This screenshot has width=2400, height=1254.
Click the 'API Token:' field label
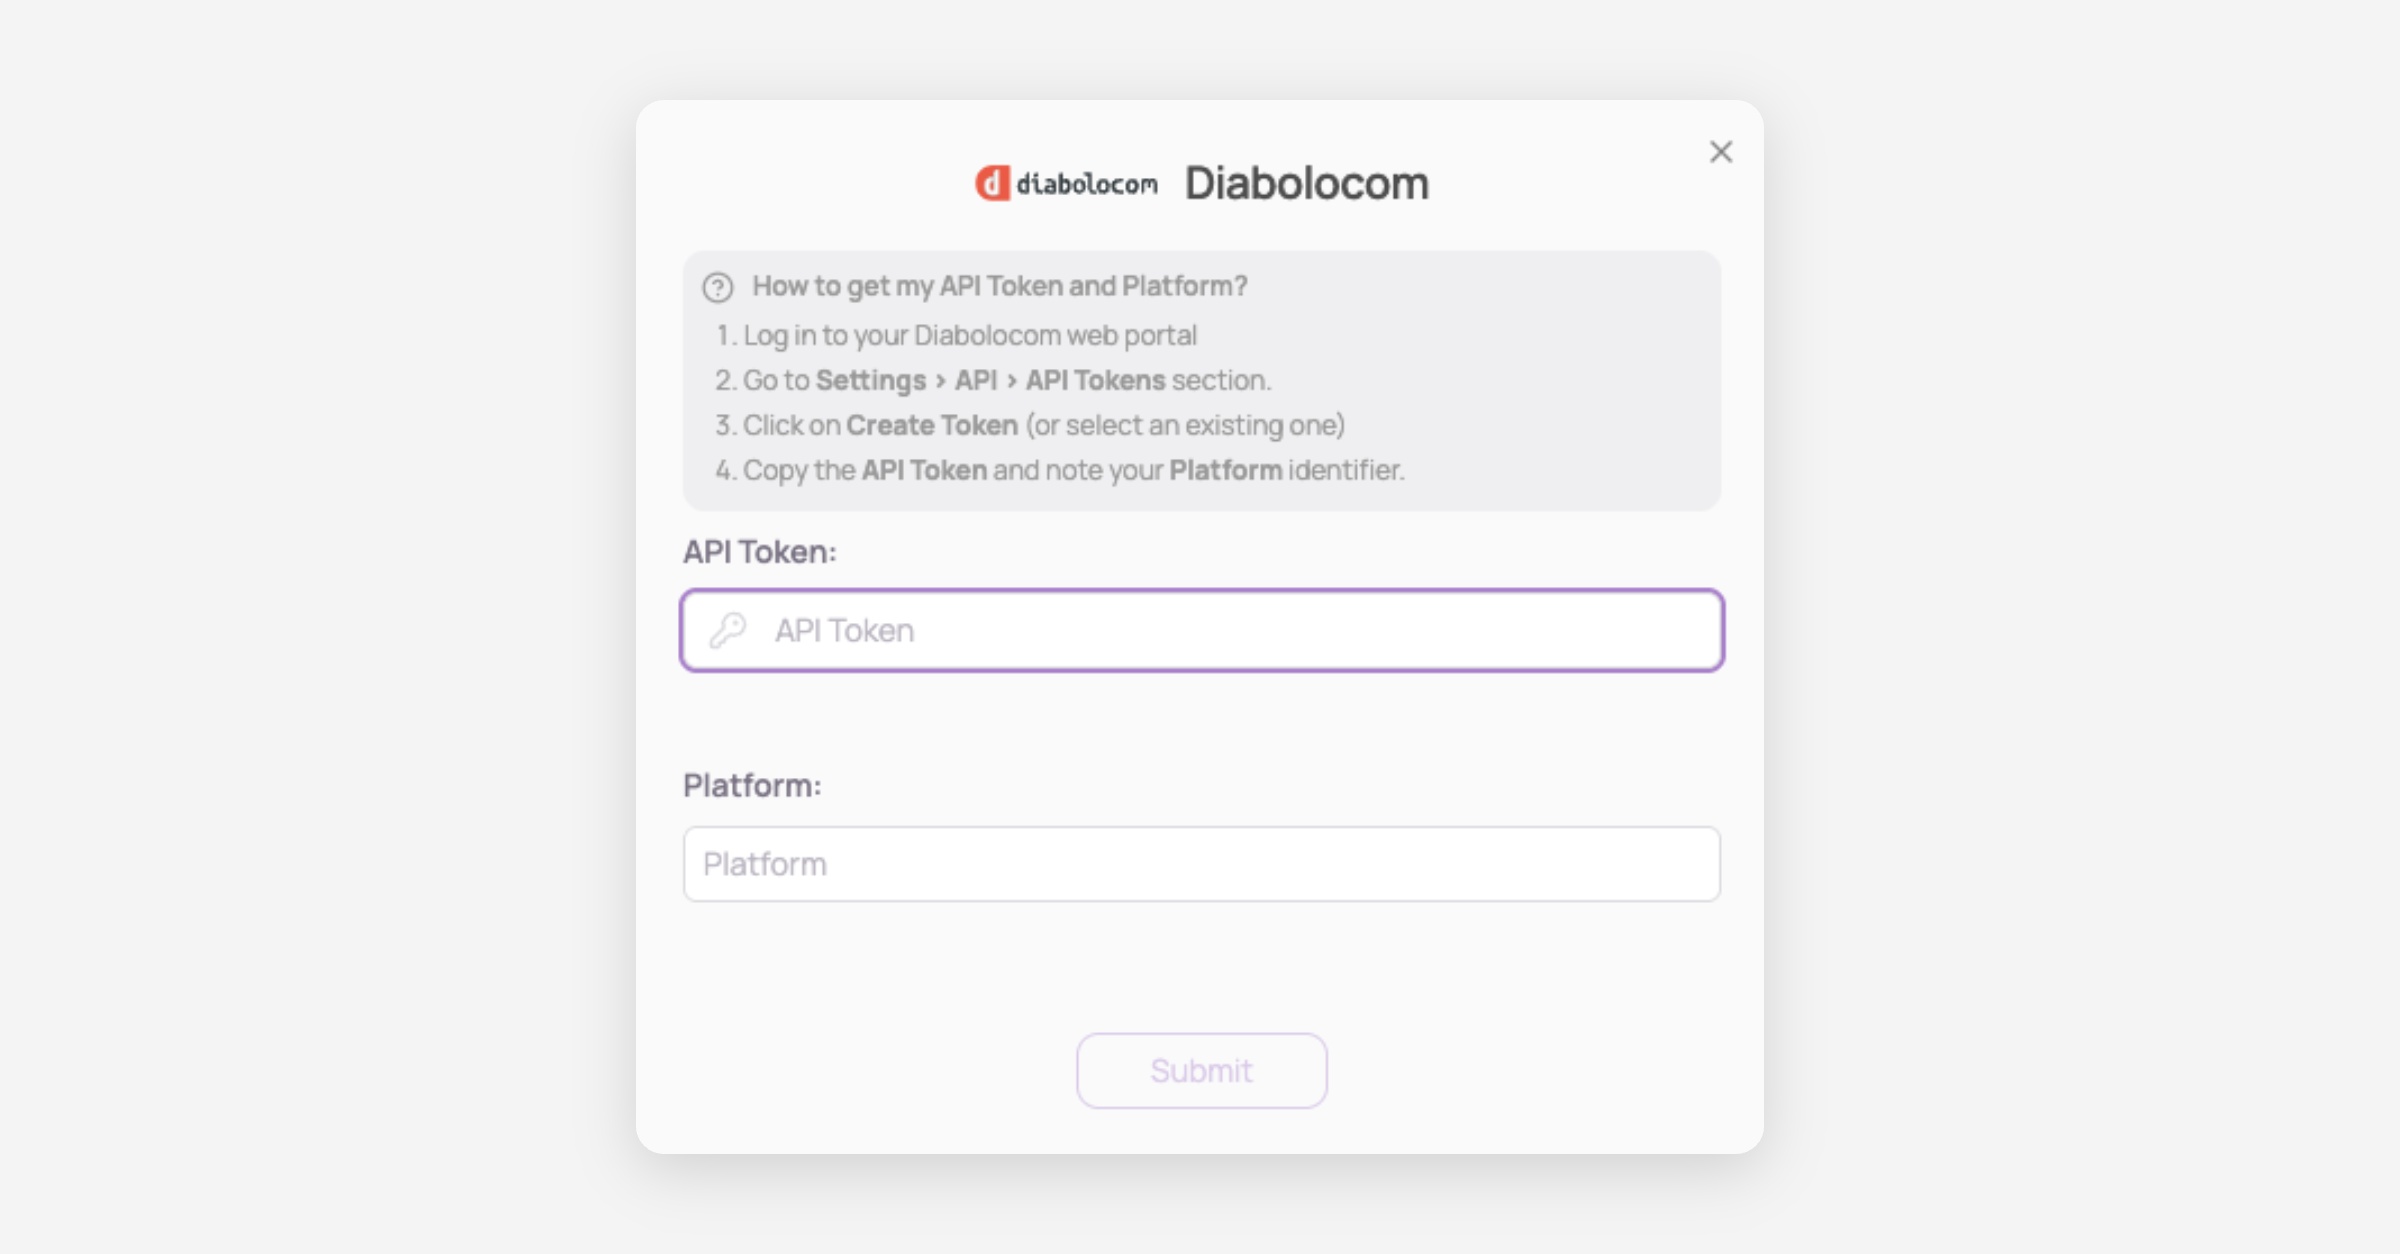point(759,552)
